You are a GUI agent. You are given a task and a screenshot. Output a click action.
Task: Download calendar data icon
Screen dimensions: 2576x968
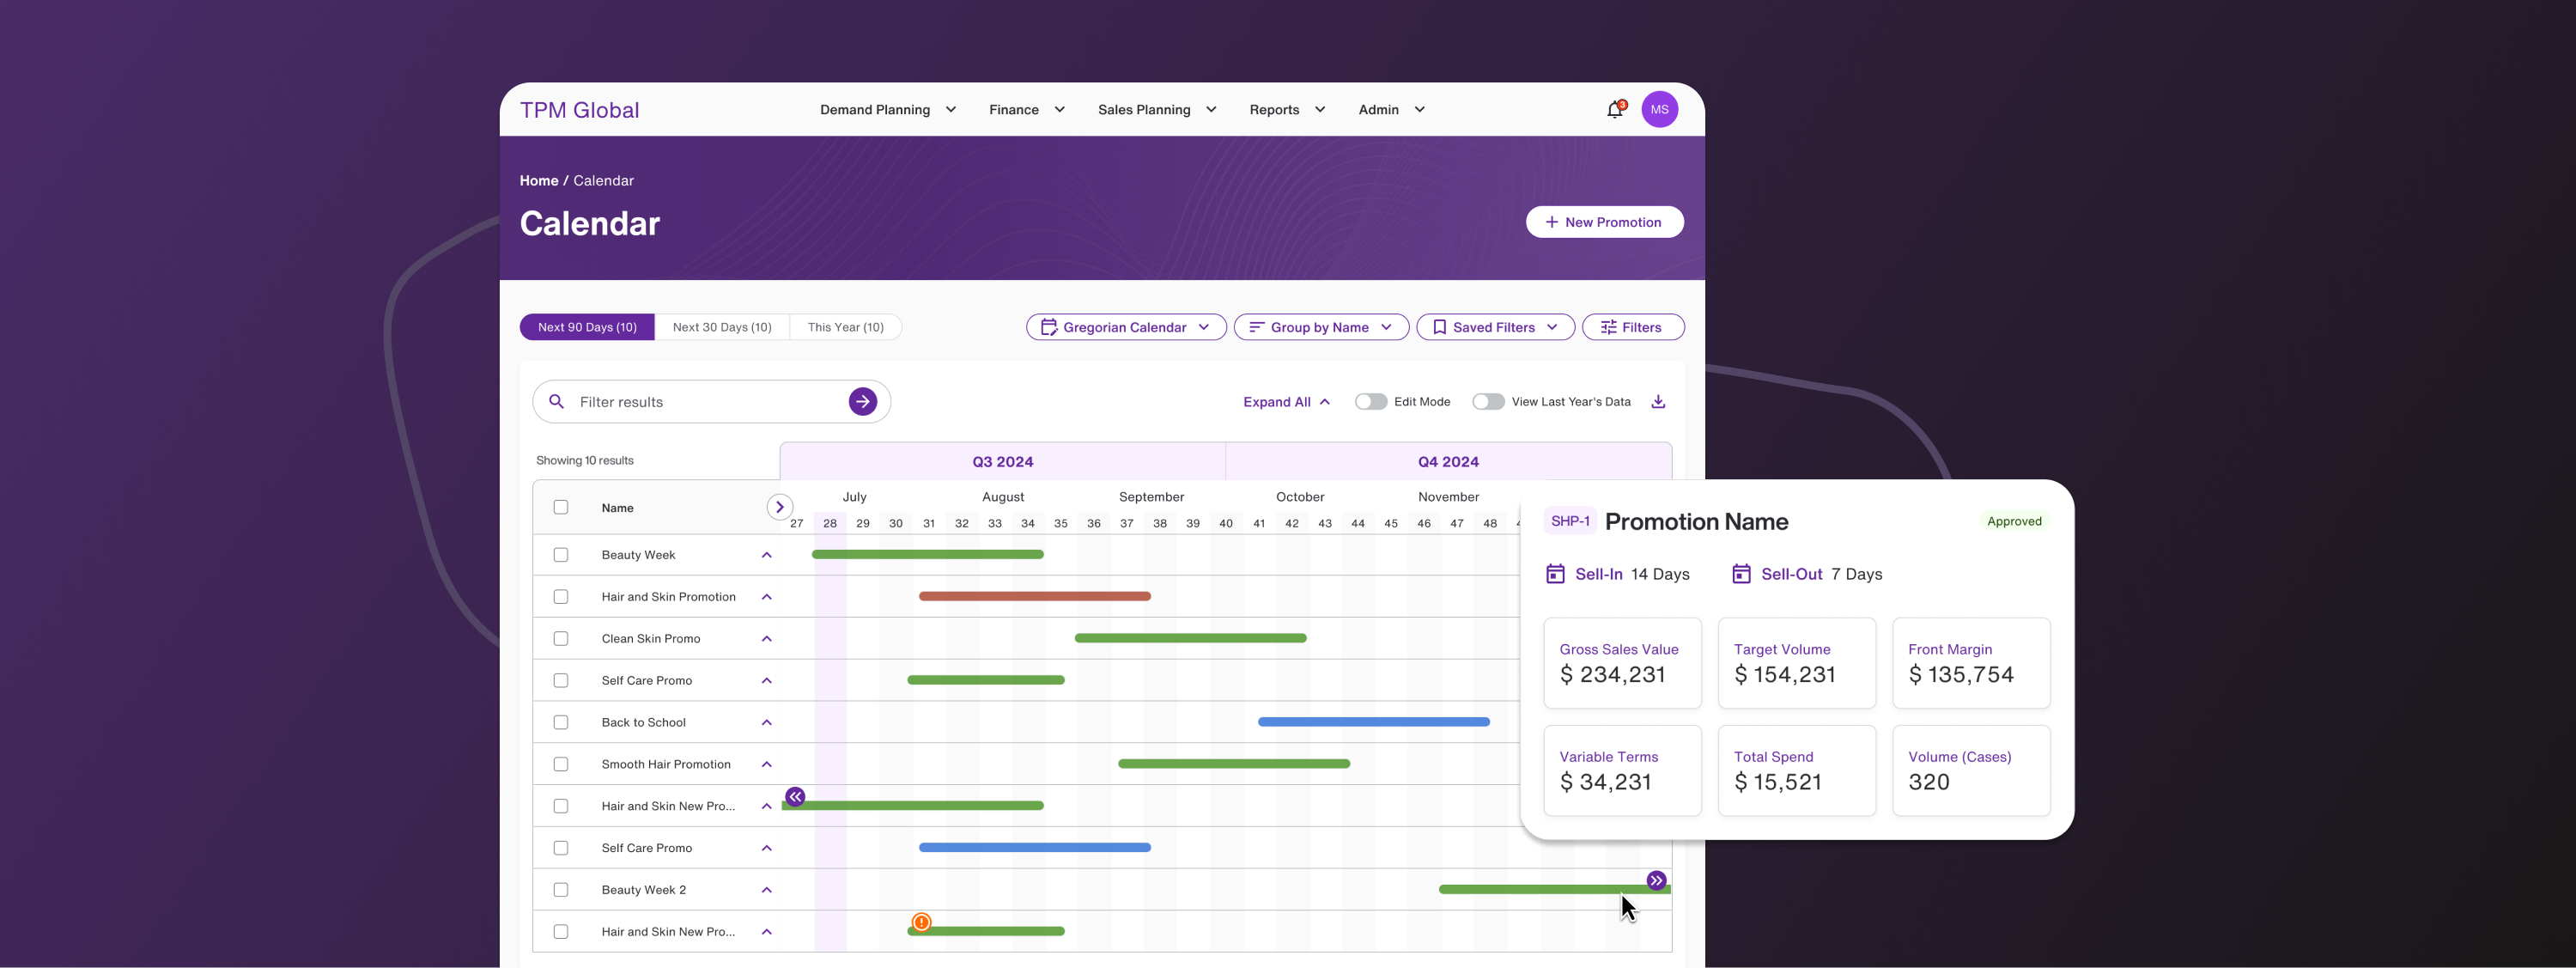point(1658,402)
